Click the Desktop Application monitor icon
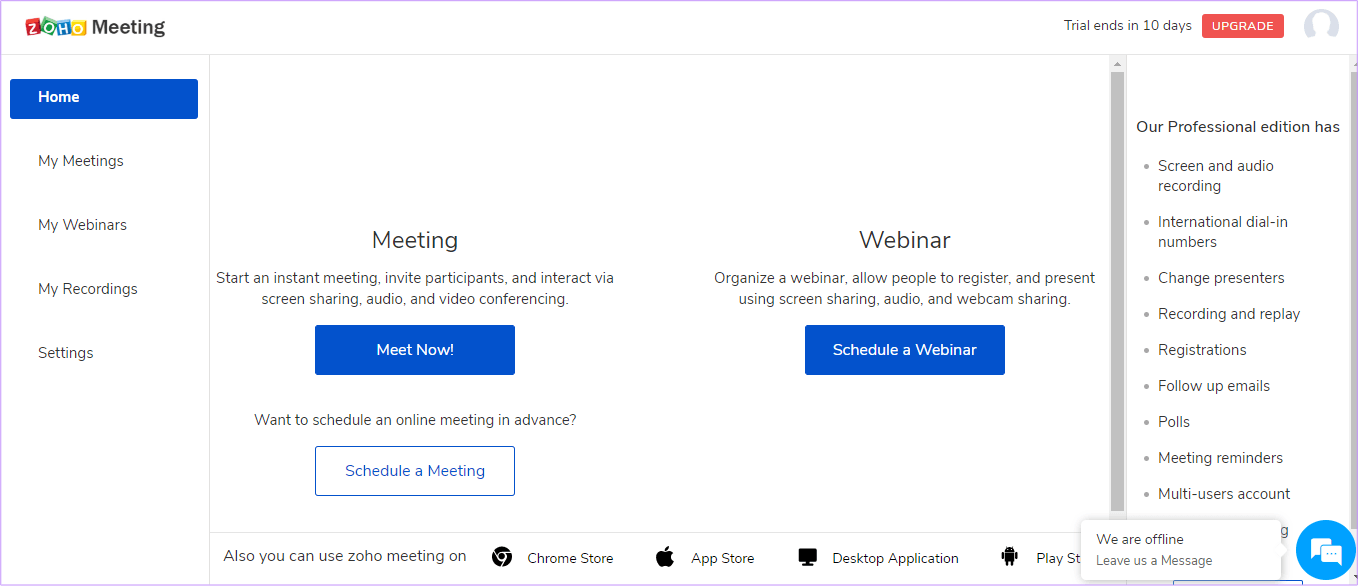 [x=808, y=558]
